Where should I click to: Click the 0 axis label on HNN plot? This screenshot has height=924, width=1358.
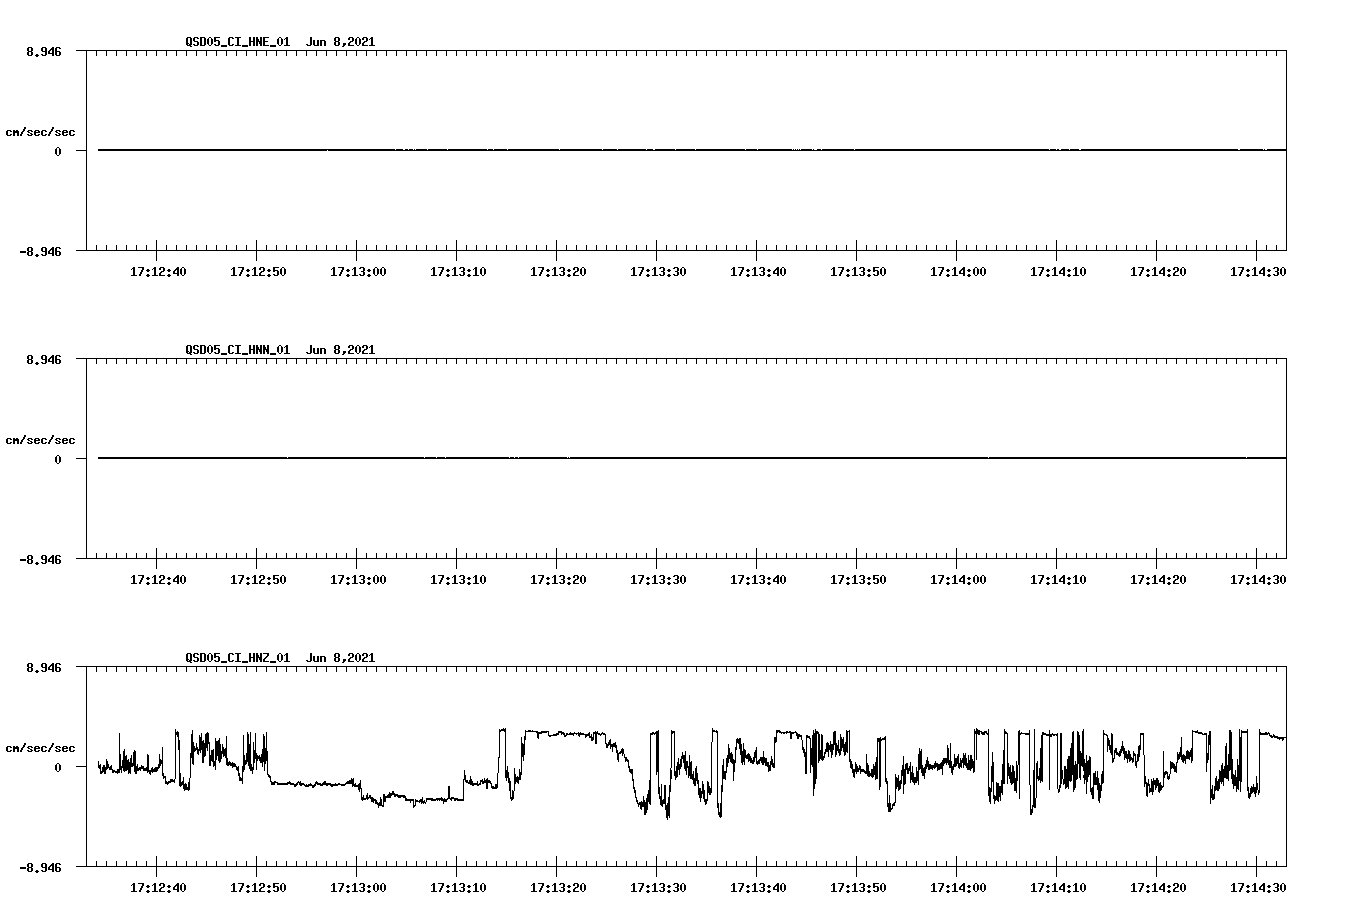[x=58, y=460]
